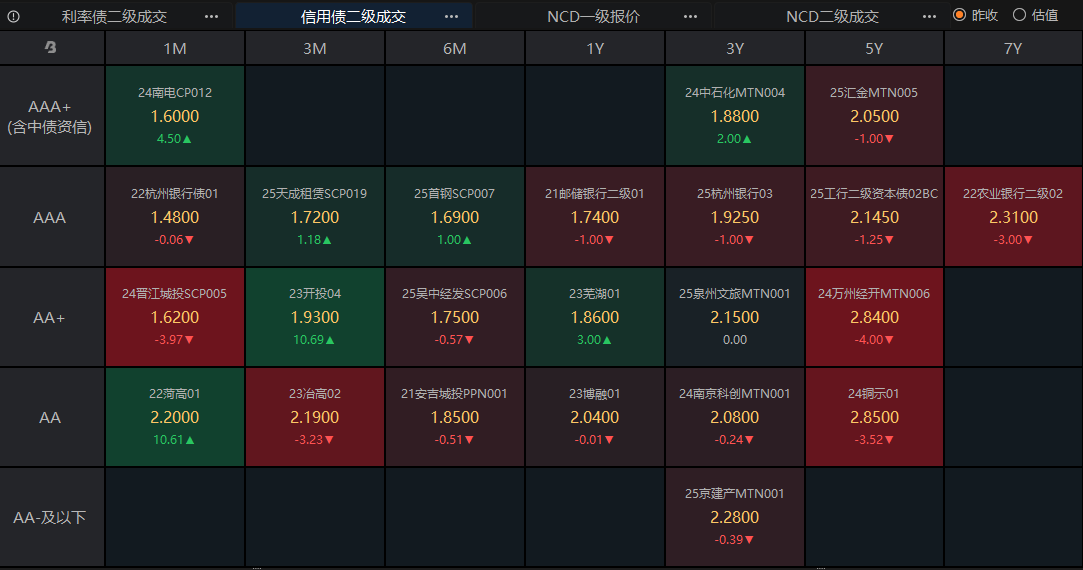Open the 24南电CP012 bond cell

tap(175, 116)
